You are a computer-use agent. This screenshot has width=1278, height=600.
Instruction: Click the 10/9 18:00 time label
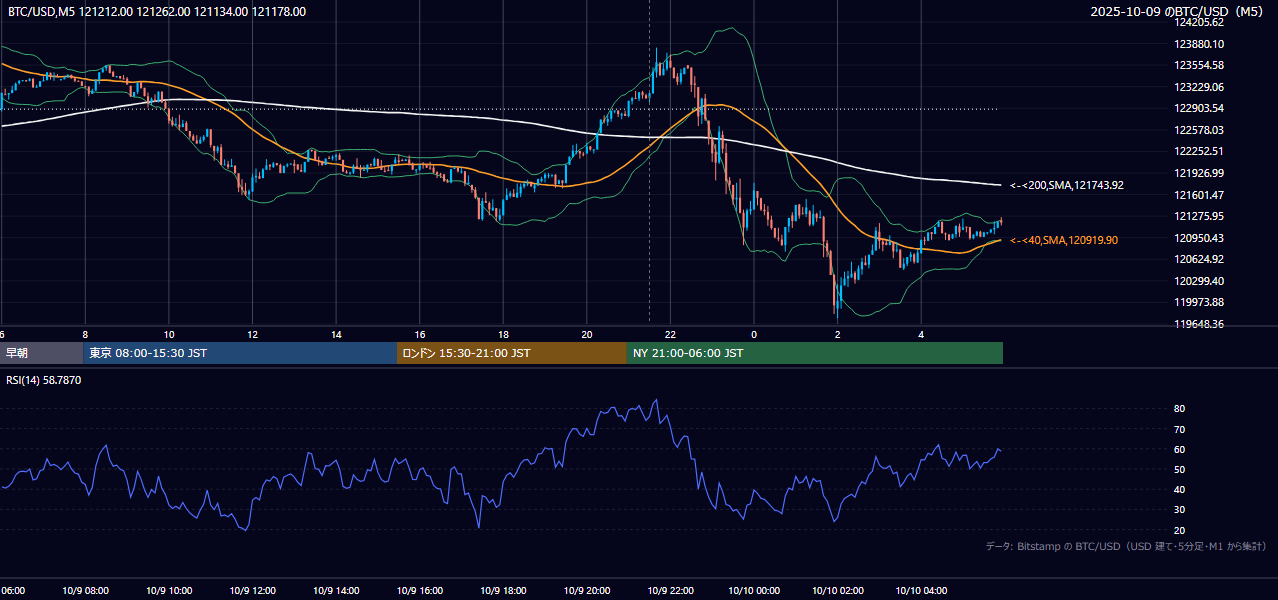(x=504, y=591)
